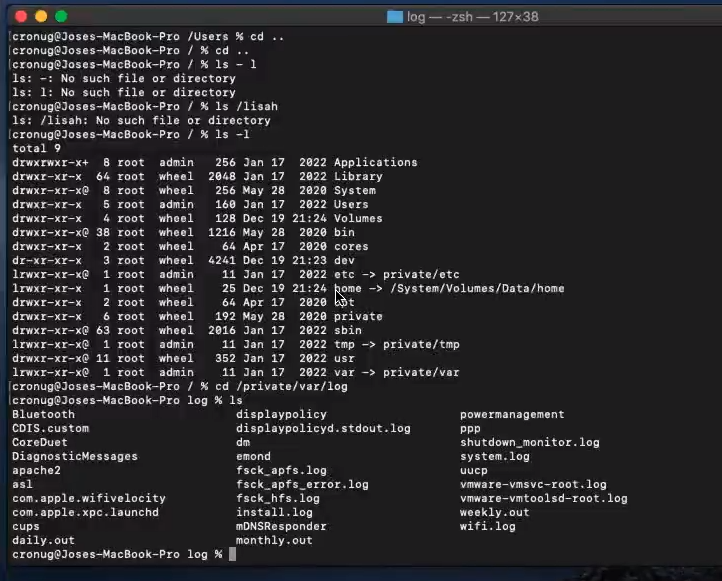Click the 'CoreDuet' entry
The width and height of the screenshot is (722, 581).
pos(40,442)
